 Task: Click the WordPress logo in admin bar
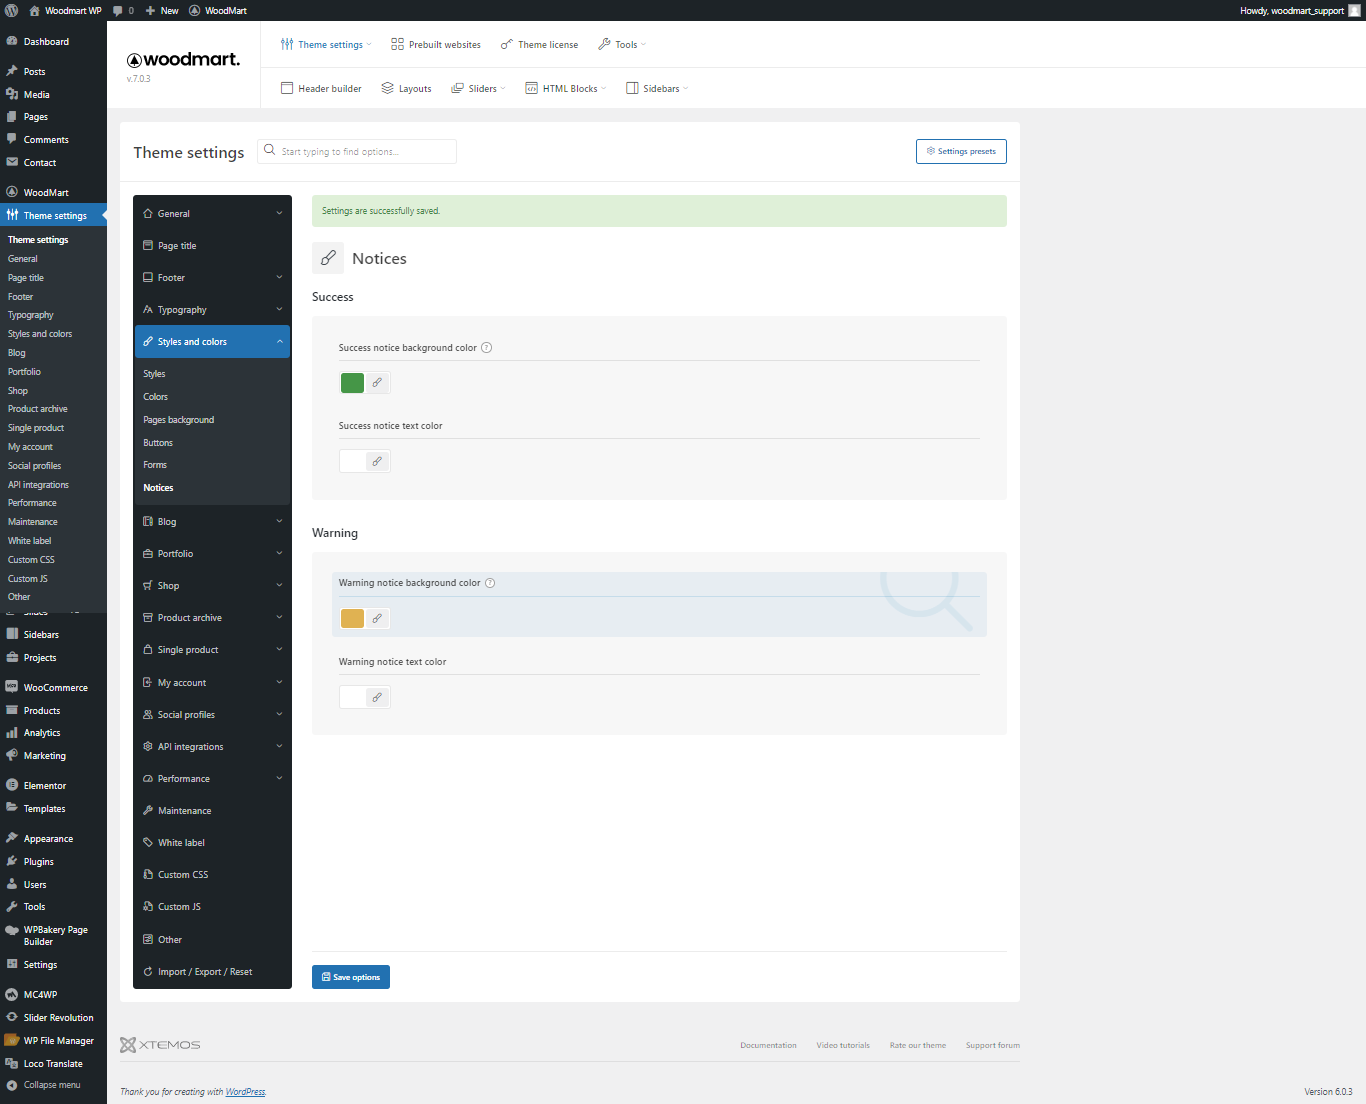(x=11, y=10)
